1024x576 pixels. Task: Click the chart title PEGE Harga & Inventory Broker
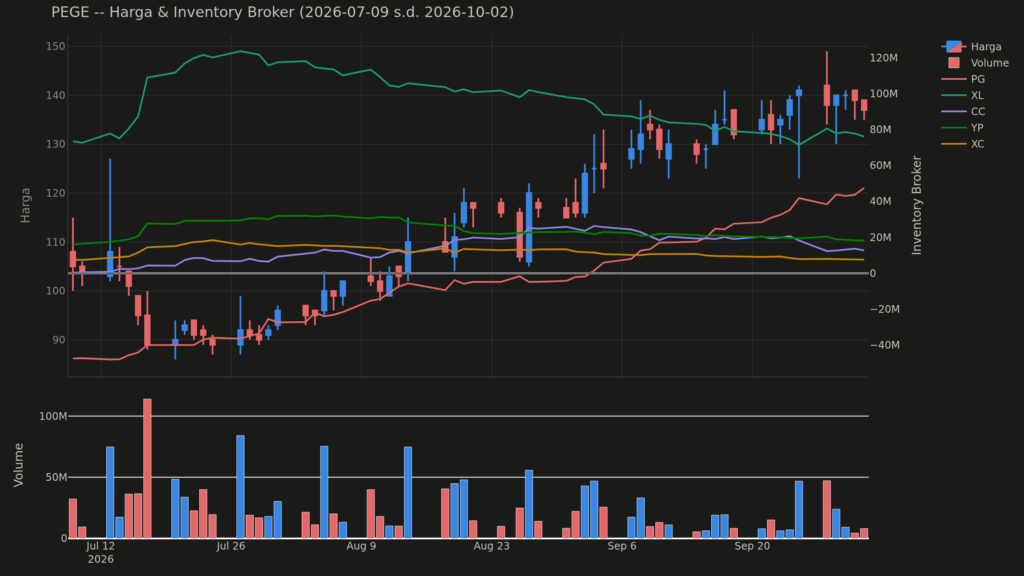282,12
